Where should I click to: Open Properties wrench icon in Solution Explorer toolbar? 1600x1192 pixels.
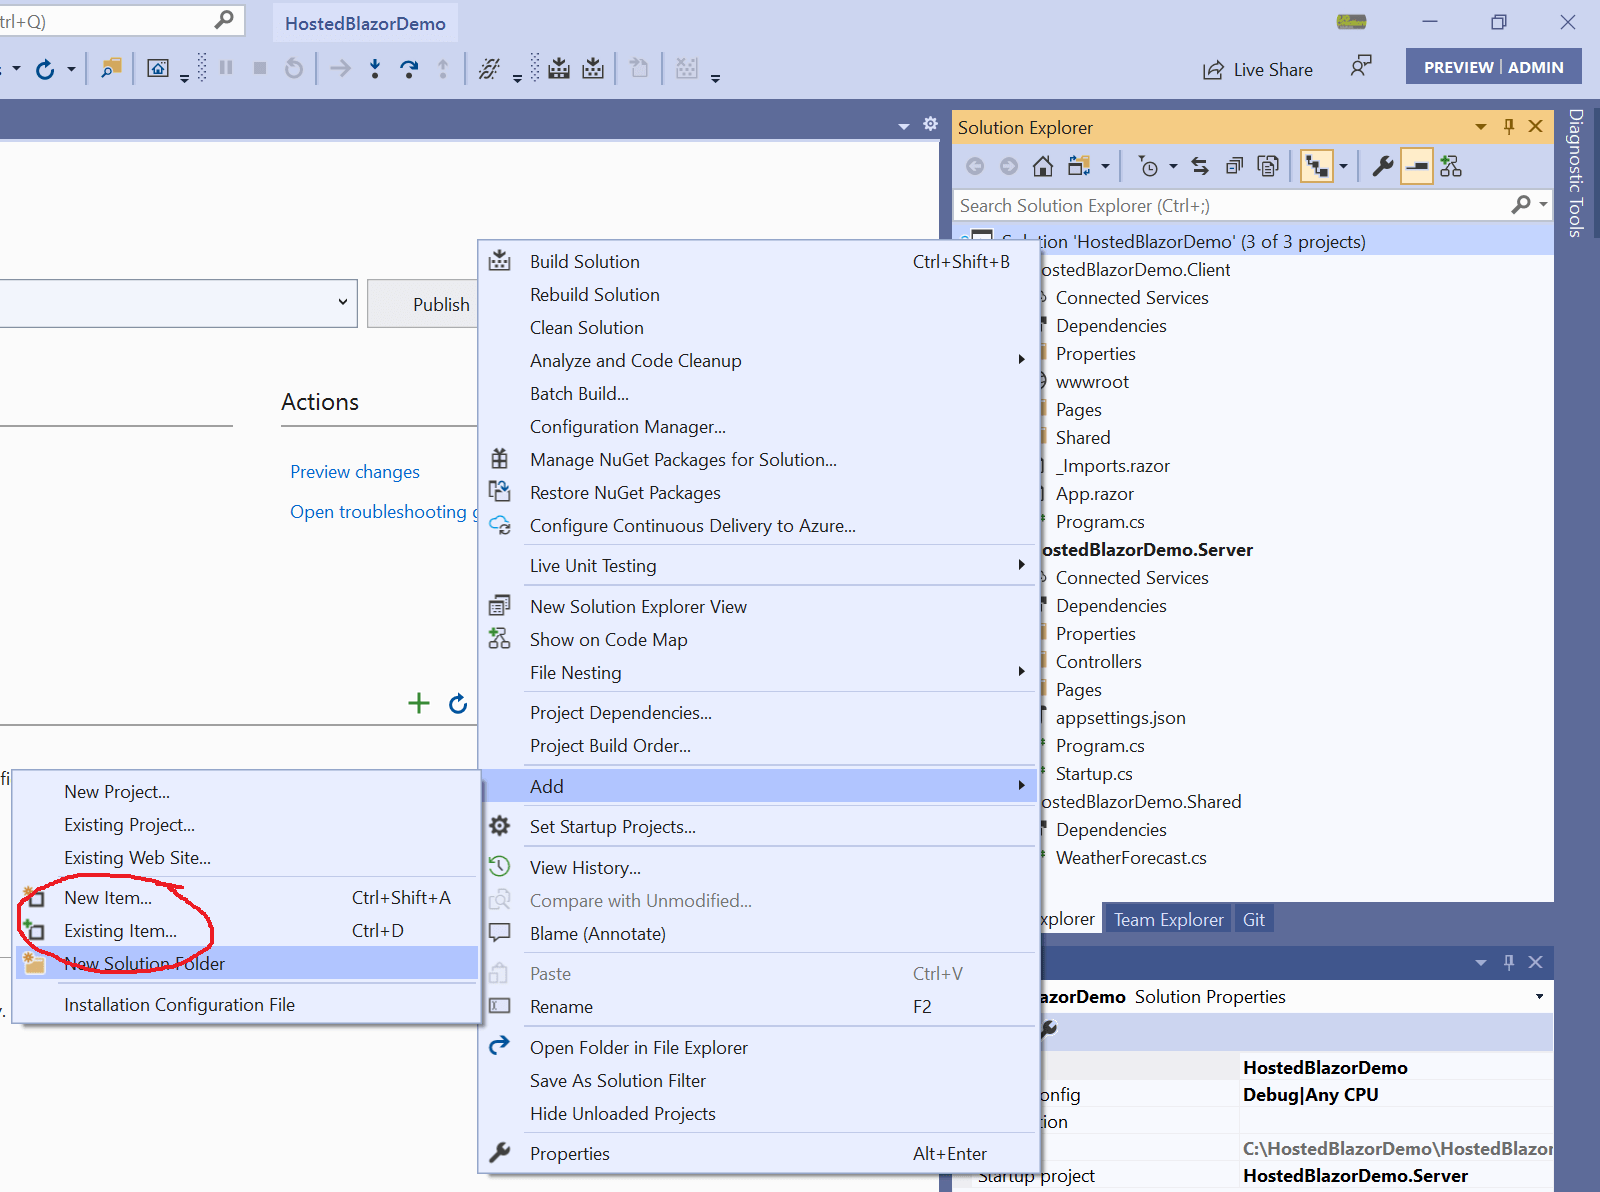coord(1383,166)
